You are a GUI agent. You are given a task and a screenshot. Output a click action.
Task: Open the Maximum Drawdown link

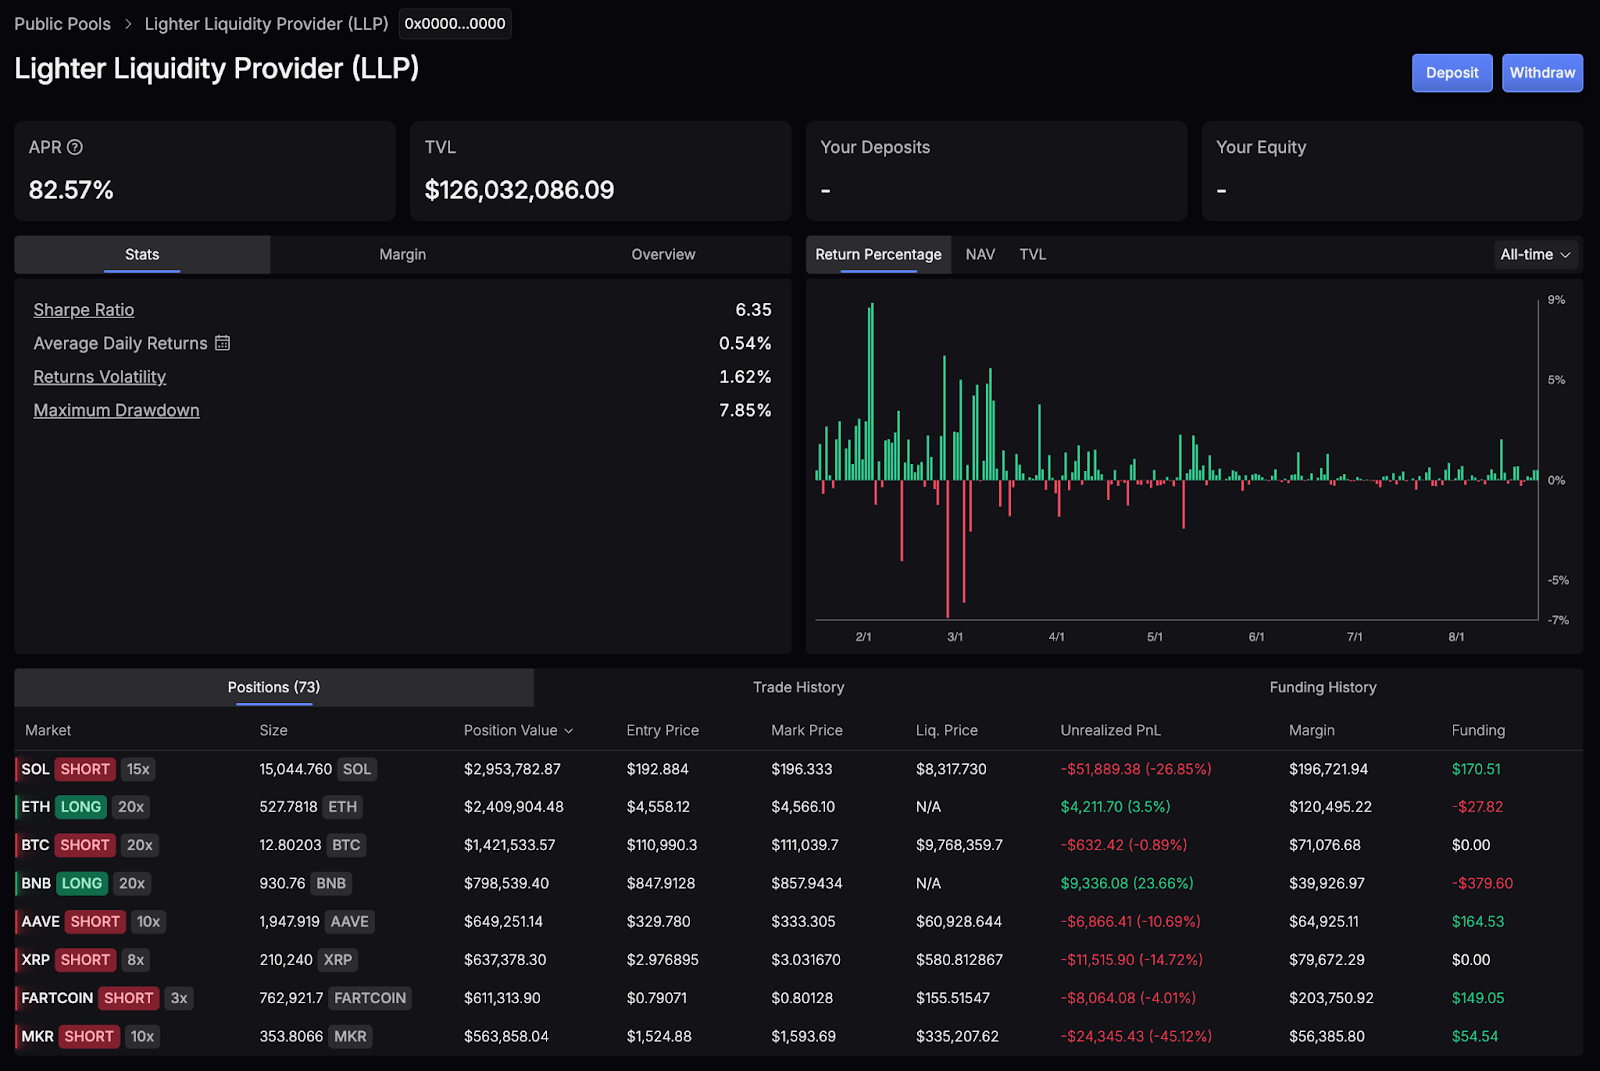point(116,411)
